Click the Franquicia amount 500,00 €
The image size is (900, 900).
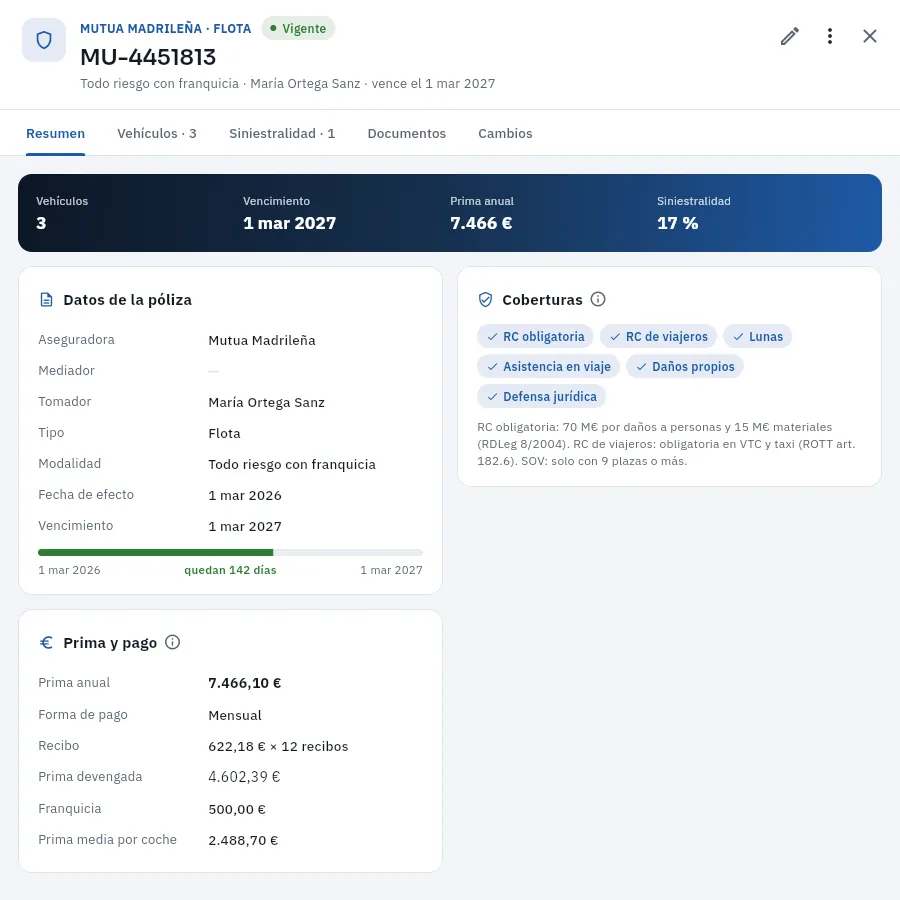(x=237, y=809)
